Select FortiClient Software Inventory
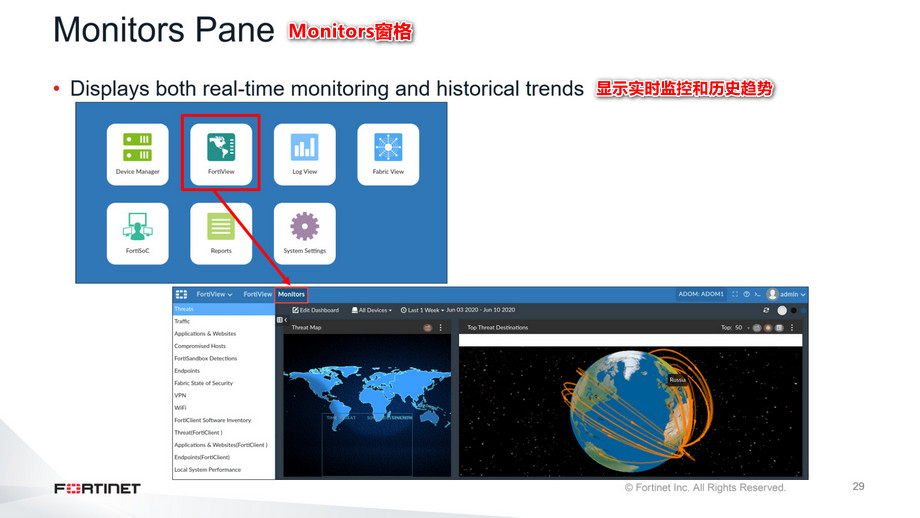 (x=224, y=420)
